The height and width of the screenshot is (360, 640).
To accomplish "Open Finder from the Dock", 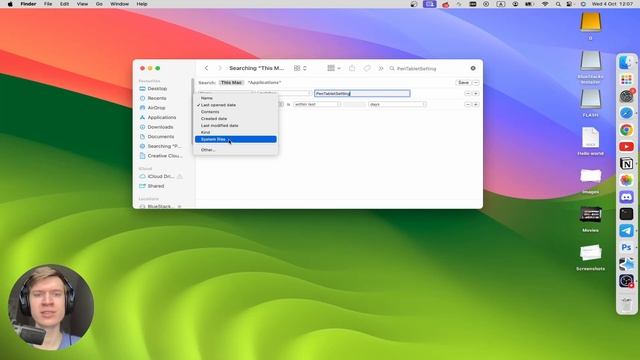I will click(x=626, y=62).
